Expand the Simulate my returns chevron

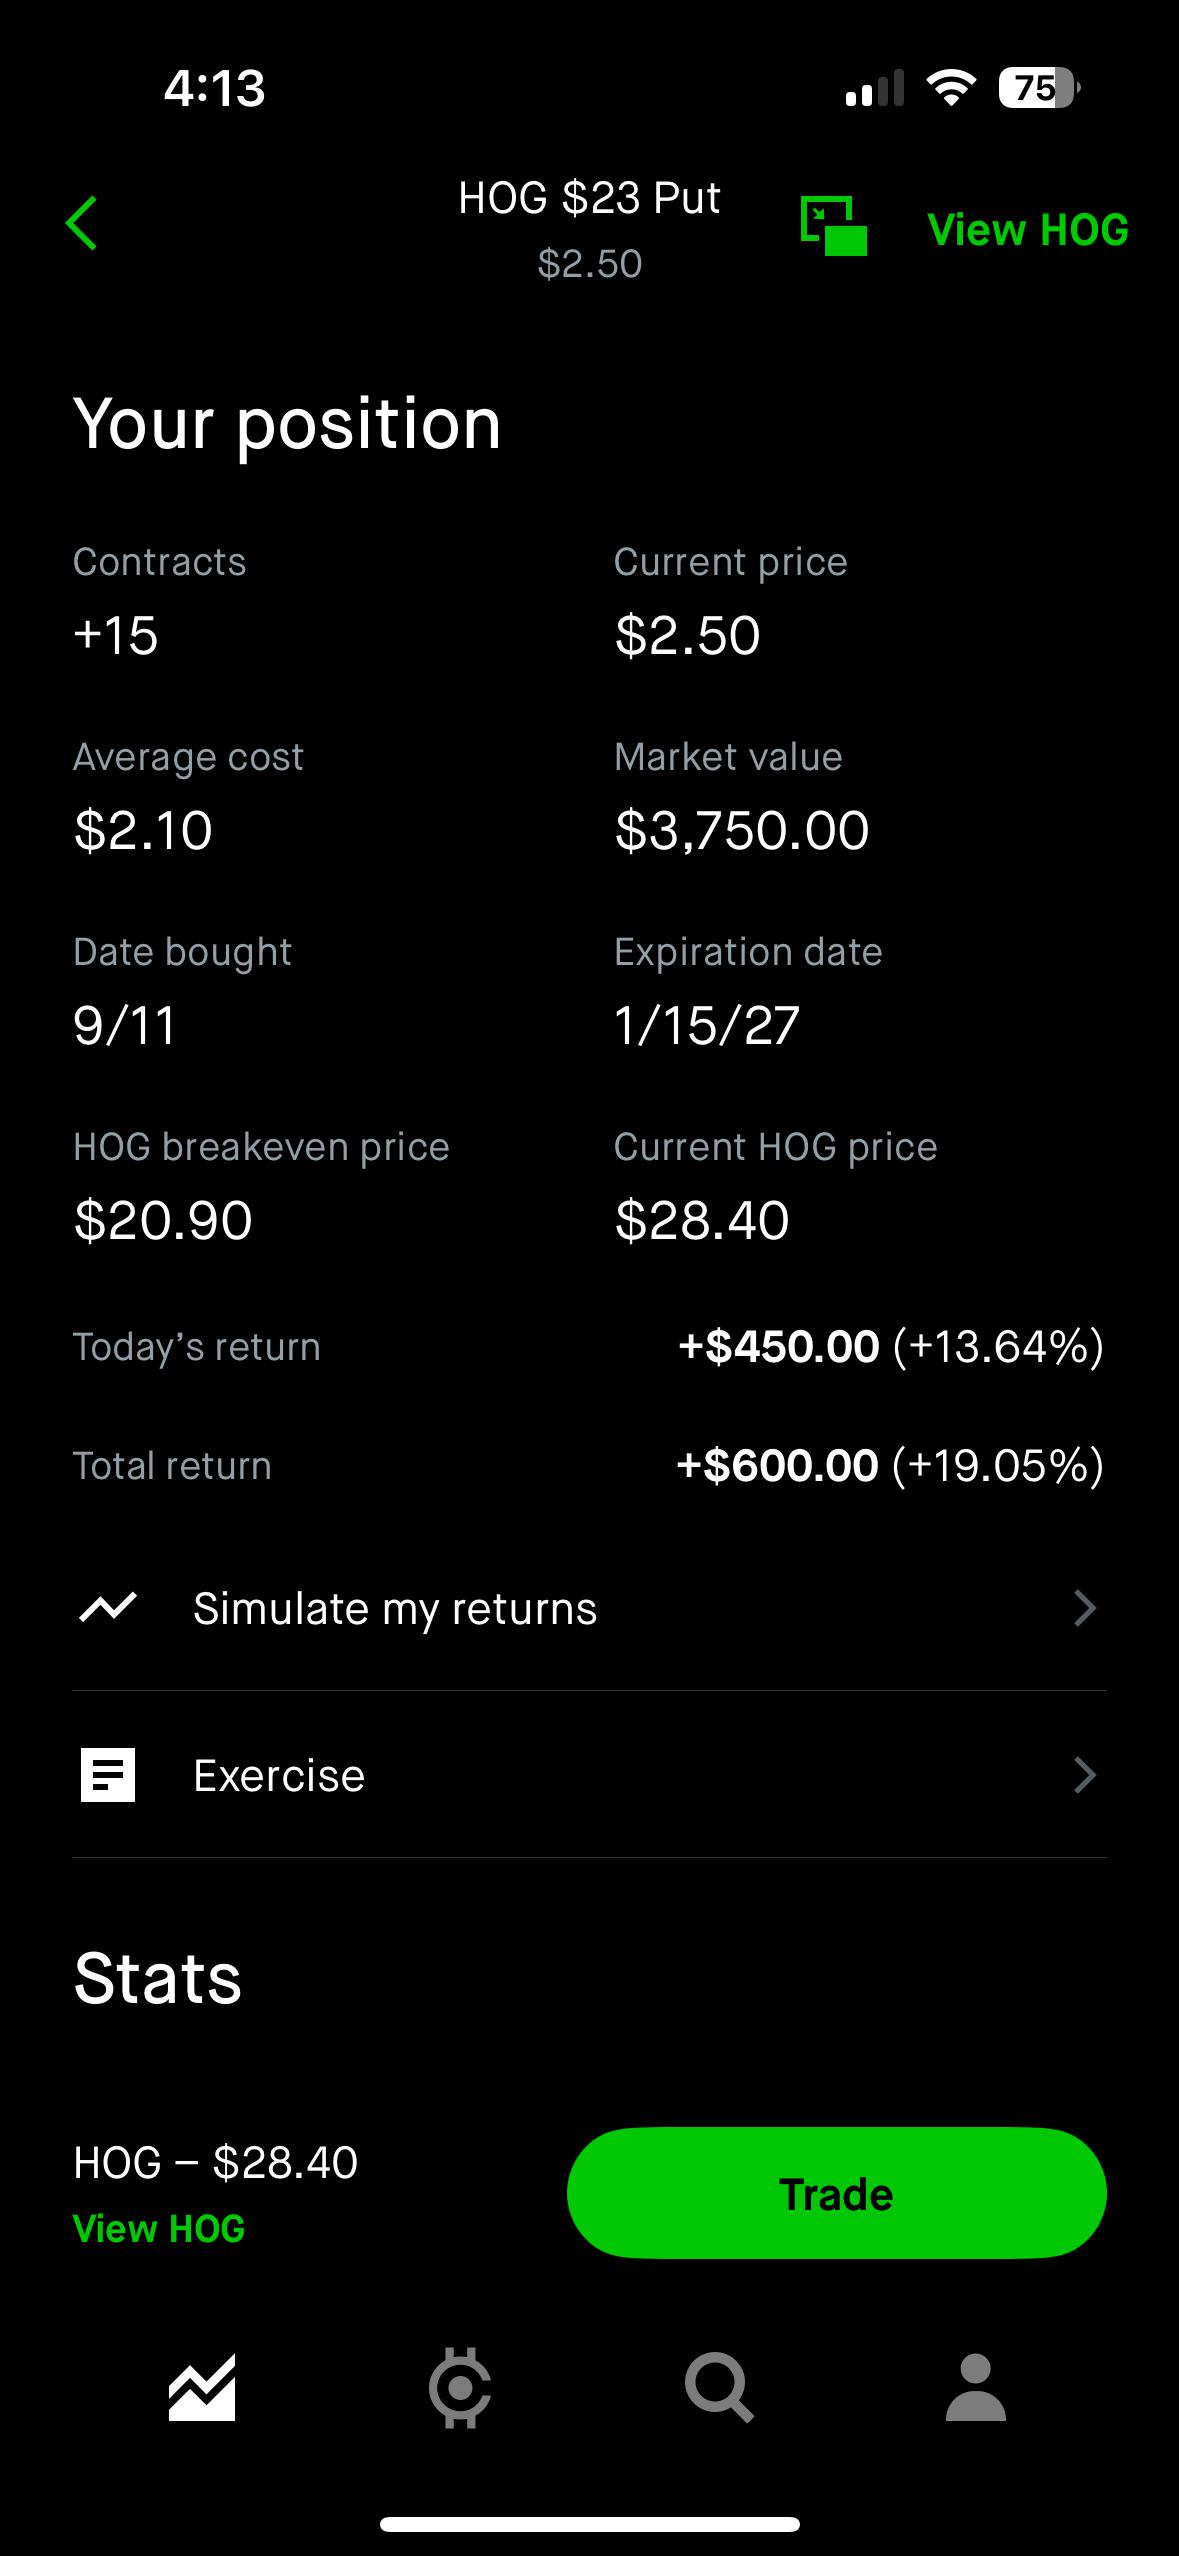(x=1084, y=1608)
